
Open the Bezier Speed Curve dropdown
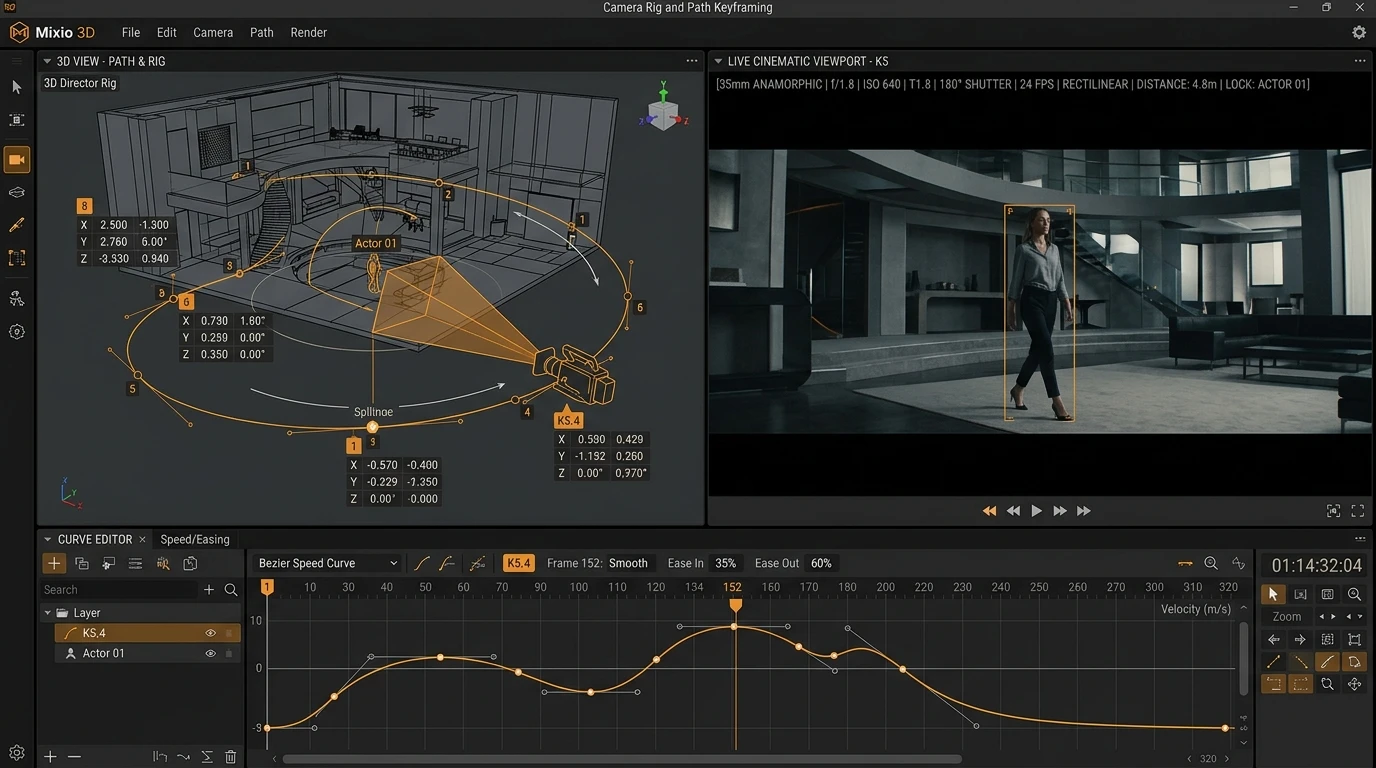tap(327, 563)
